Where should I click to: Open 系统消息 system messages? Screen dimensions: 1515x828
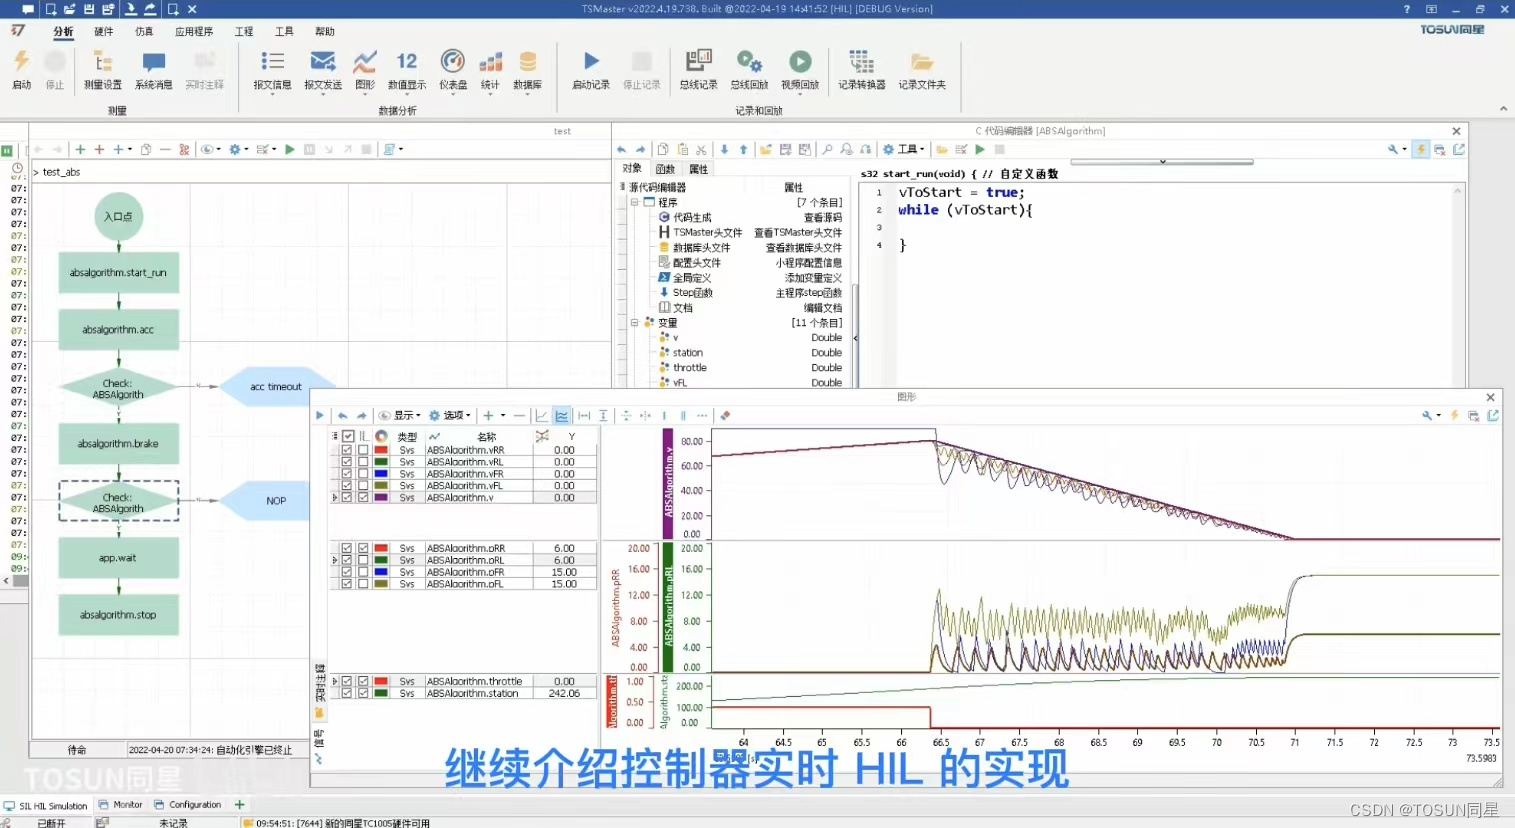(x=153, y=69)
